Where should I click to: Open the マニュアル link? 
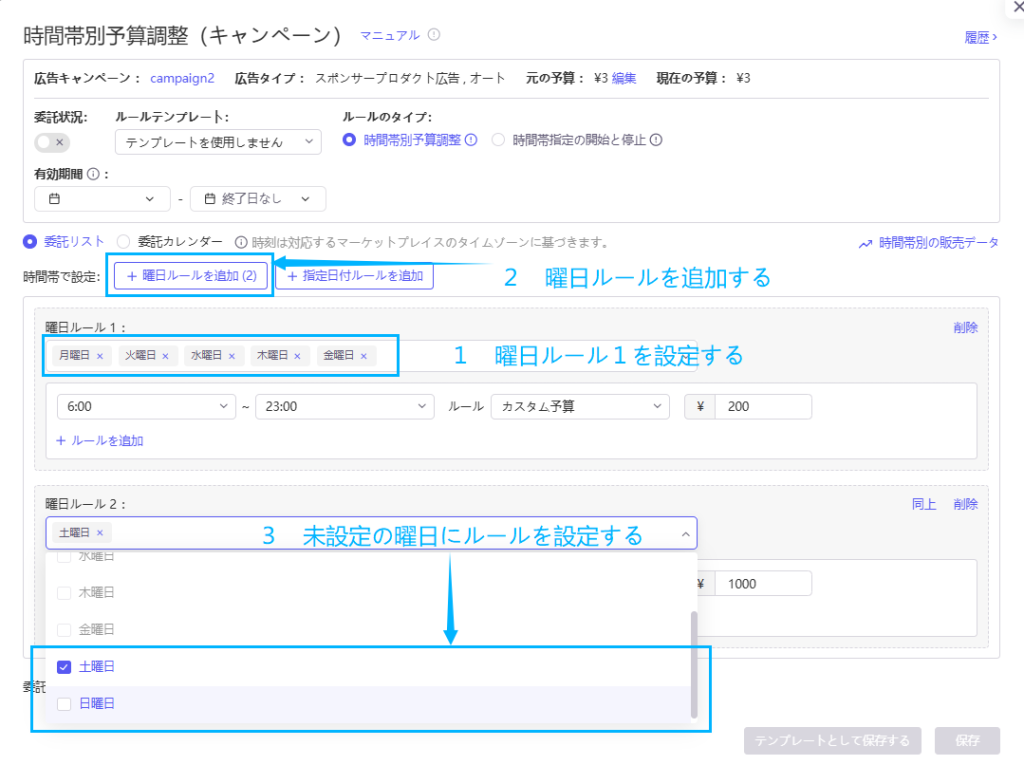390,35
